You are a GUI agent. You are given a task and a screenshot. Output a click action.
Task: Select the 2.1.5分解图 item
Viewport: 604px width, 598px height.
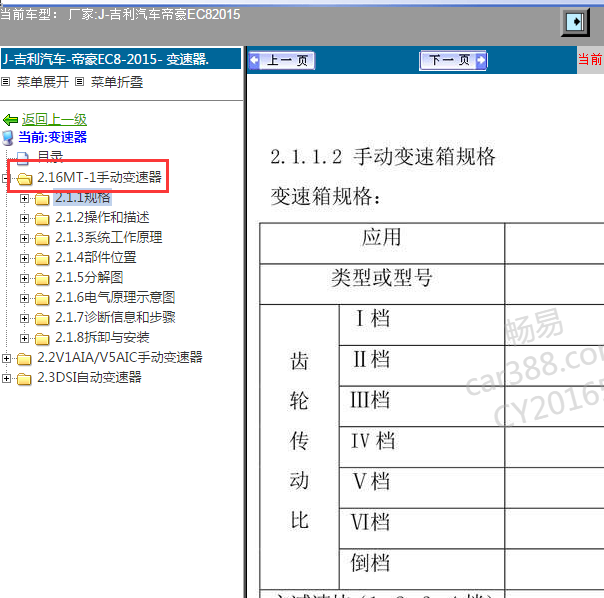point(89,277)
